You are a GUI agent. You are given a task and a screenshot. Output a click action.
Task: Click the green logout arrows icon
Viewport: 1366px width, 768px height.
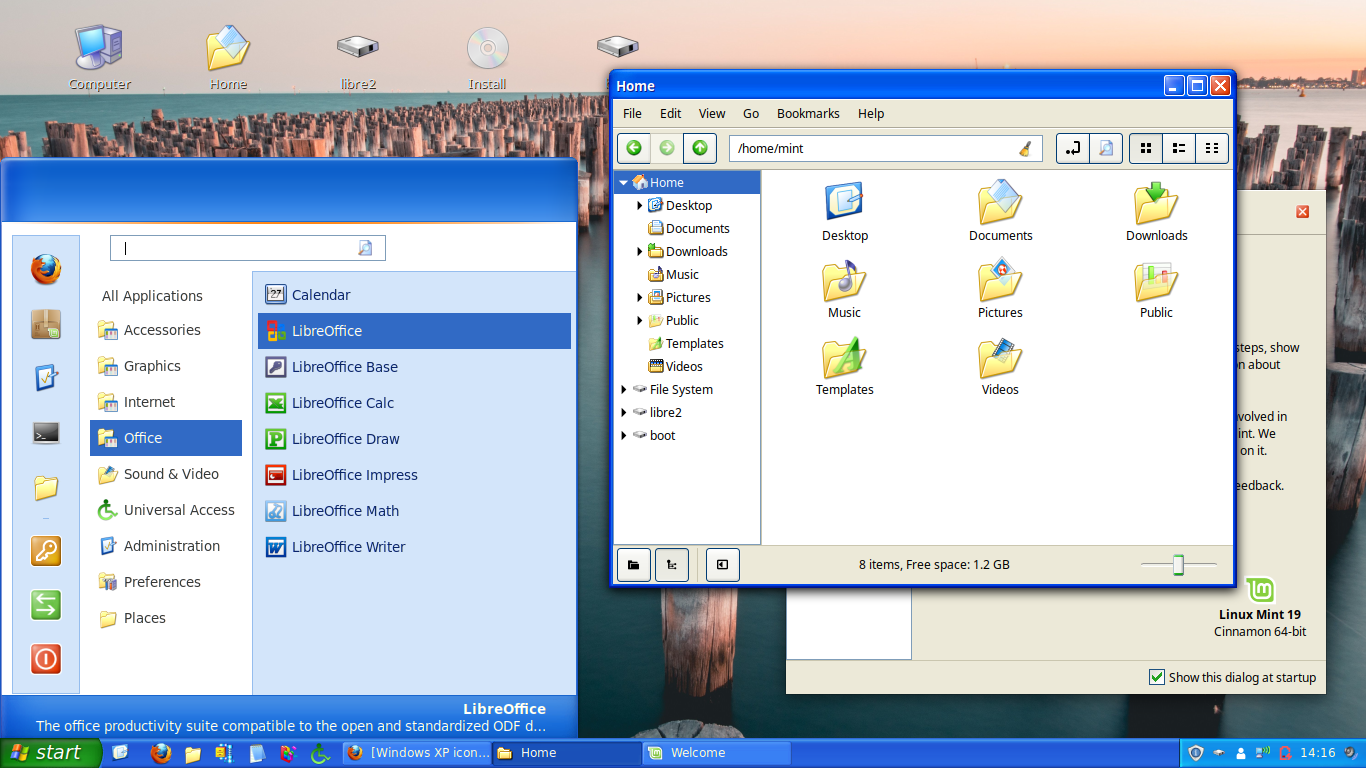[x=46, y=605]
